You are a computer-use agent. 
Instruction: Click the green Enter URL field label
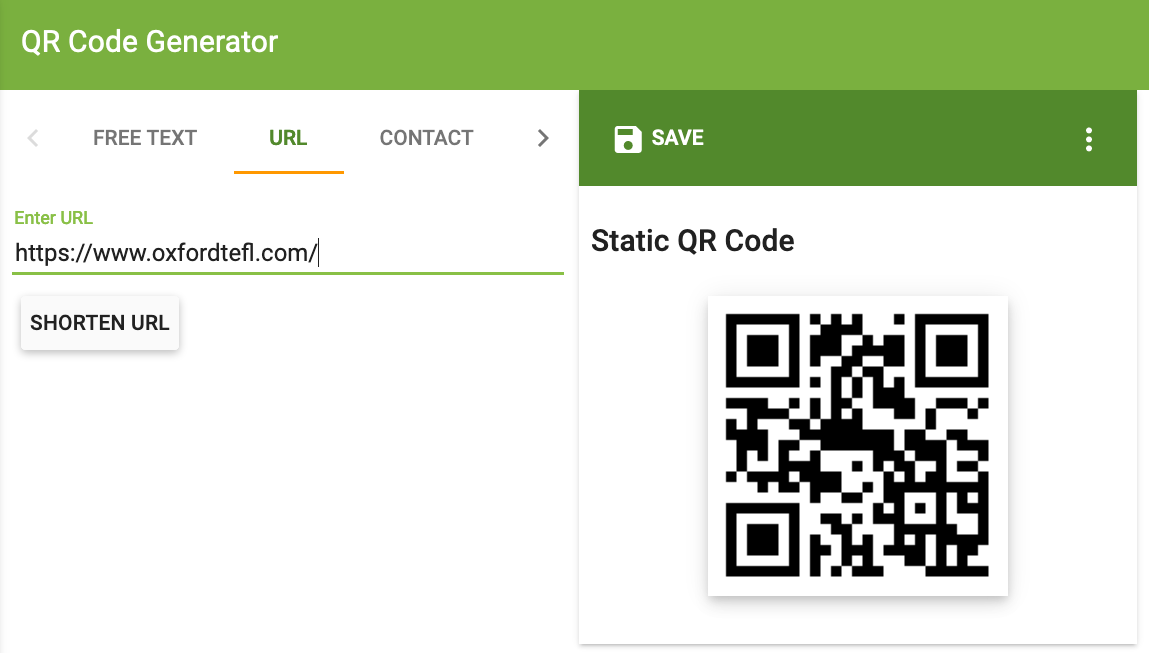53,218
